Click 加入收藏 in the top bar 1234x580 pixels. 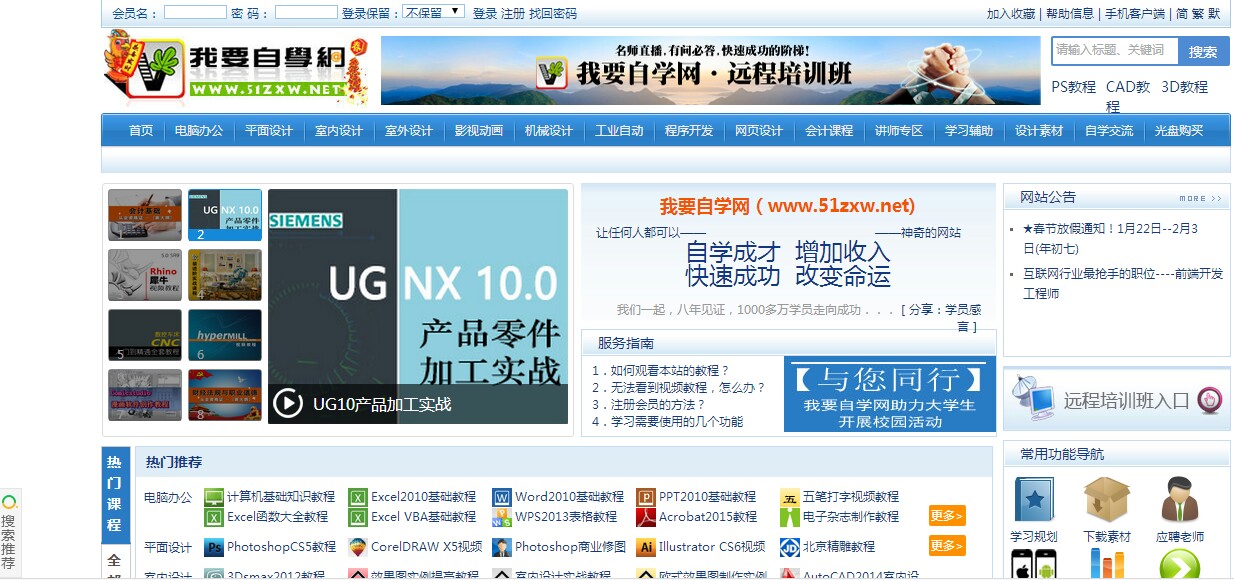tap(1011, 13)
